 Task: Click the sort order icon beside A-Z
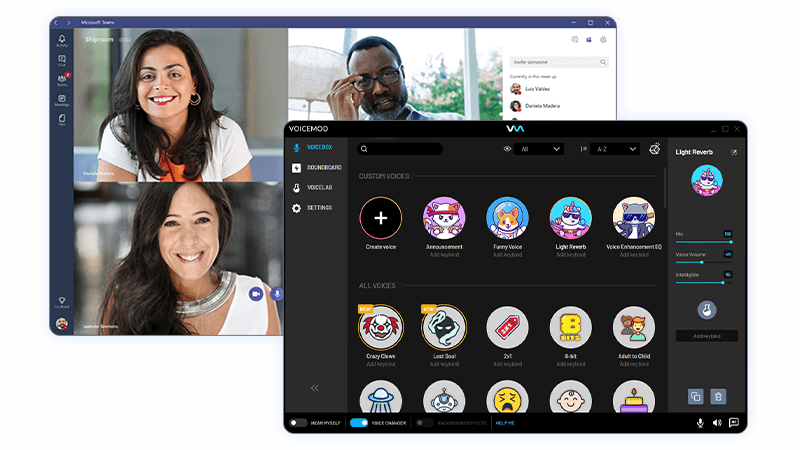(583, 149)
